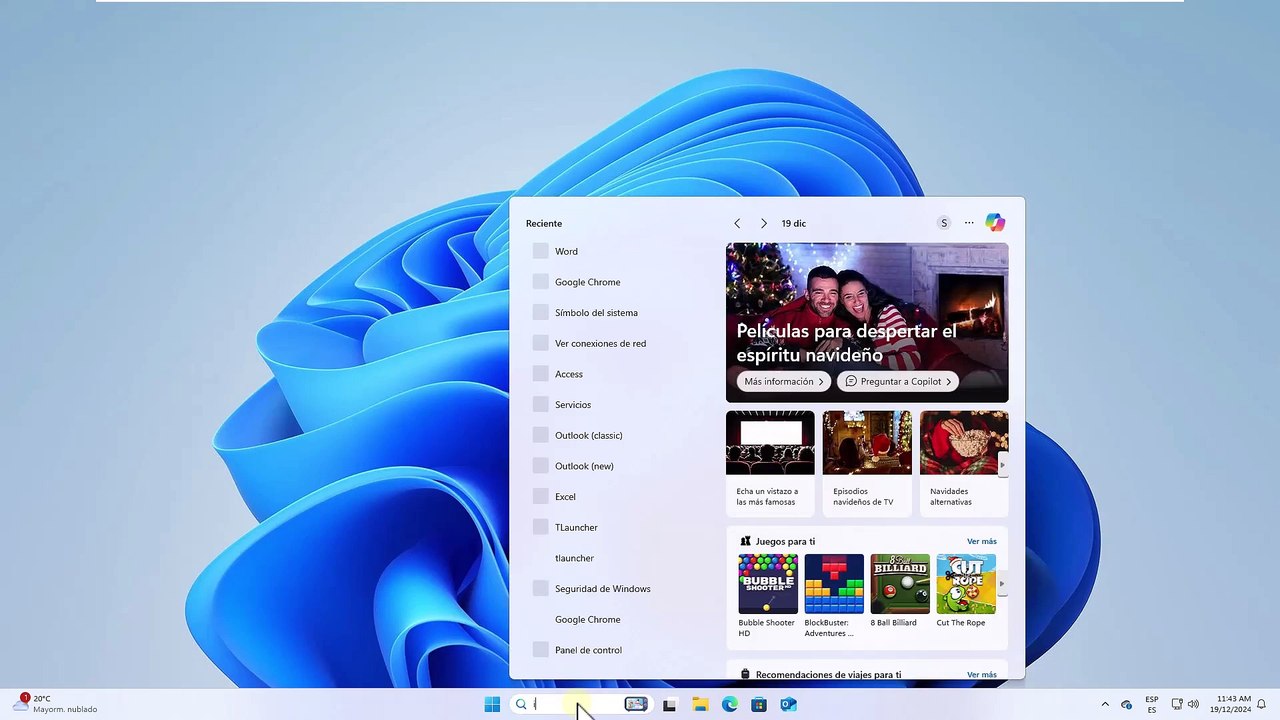
Task: Show more games with the right arrow
Action: (1002, 584)
